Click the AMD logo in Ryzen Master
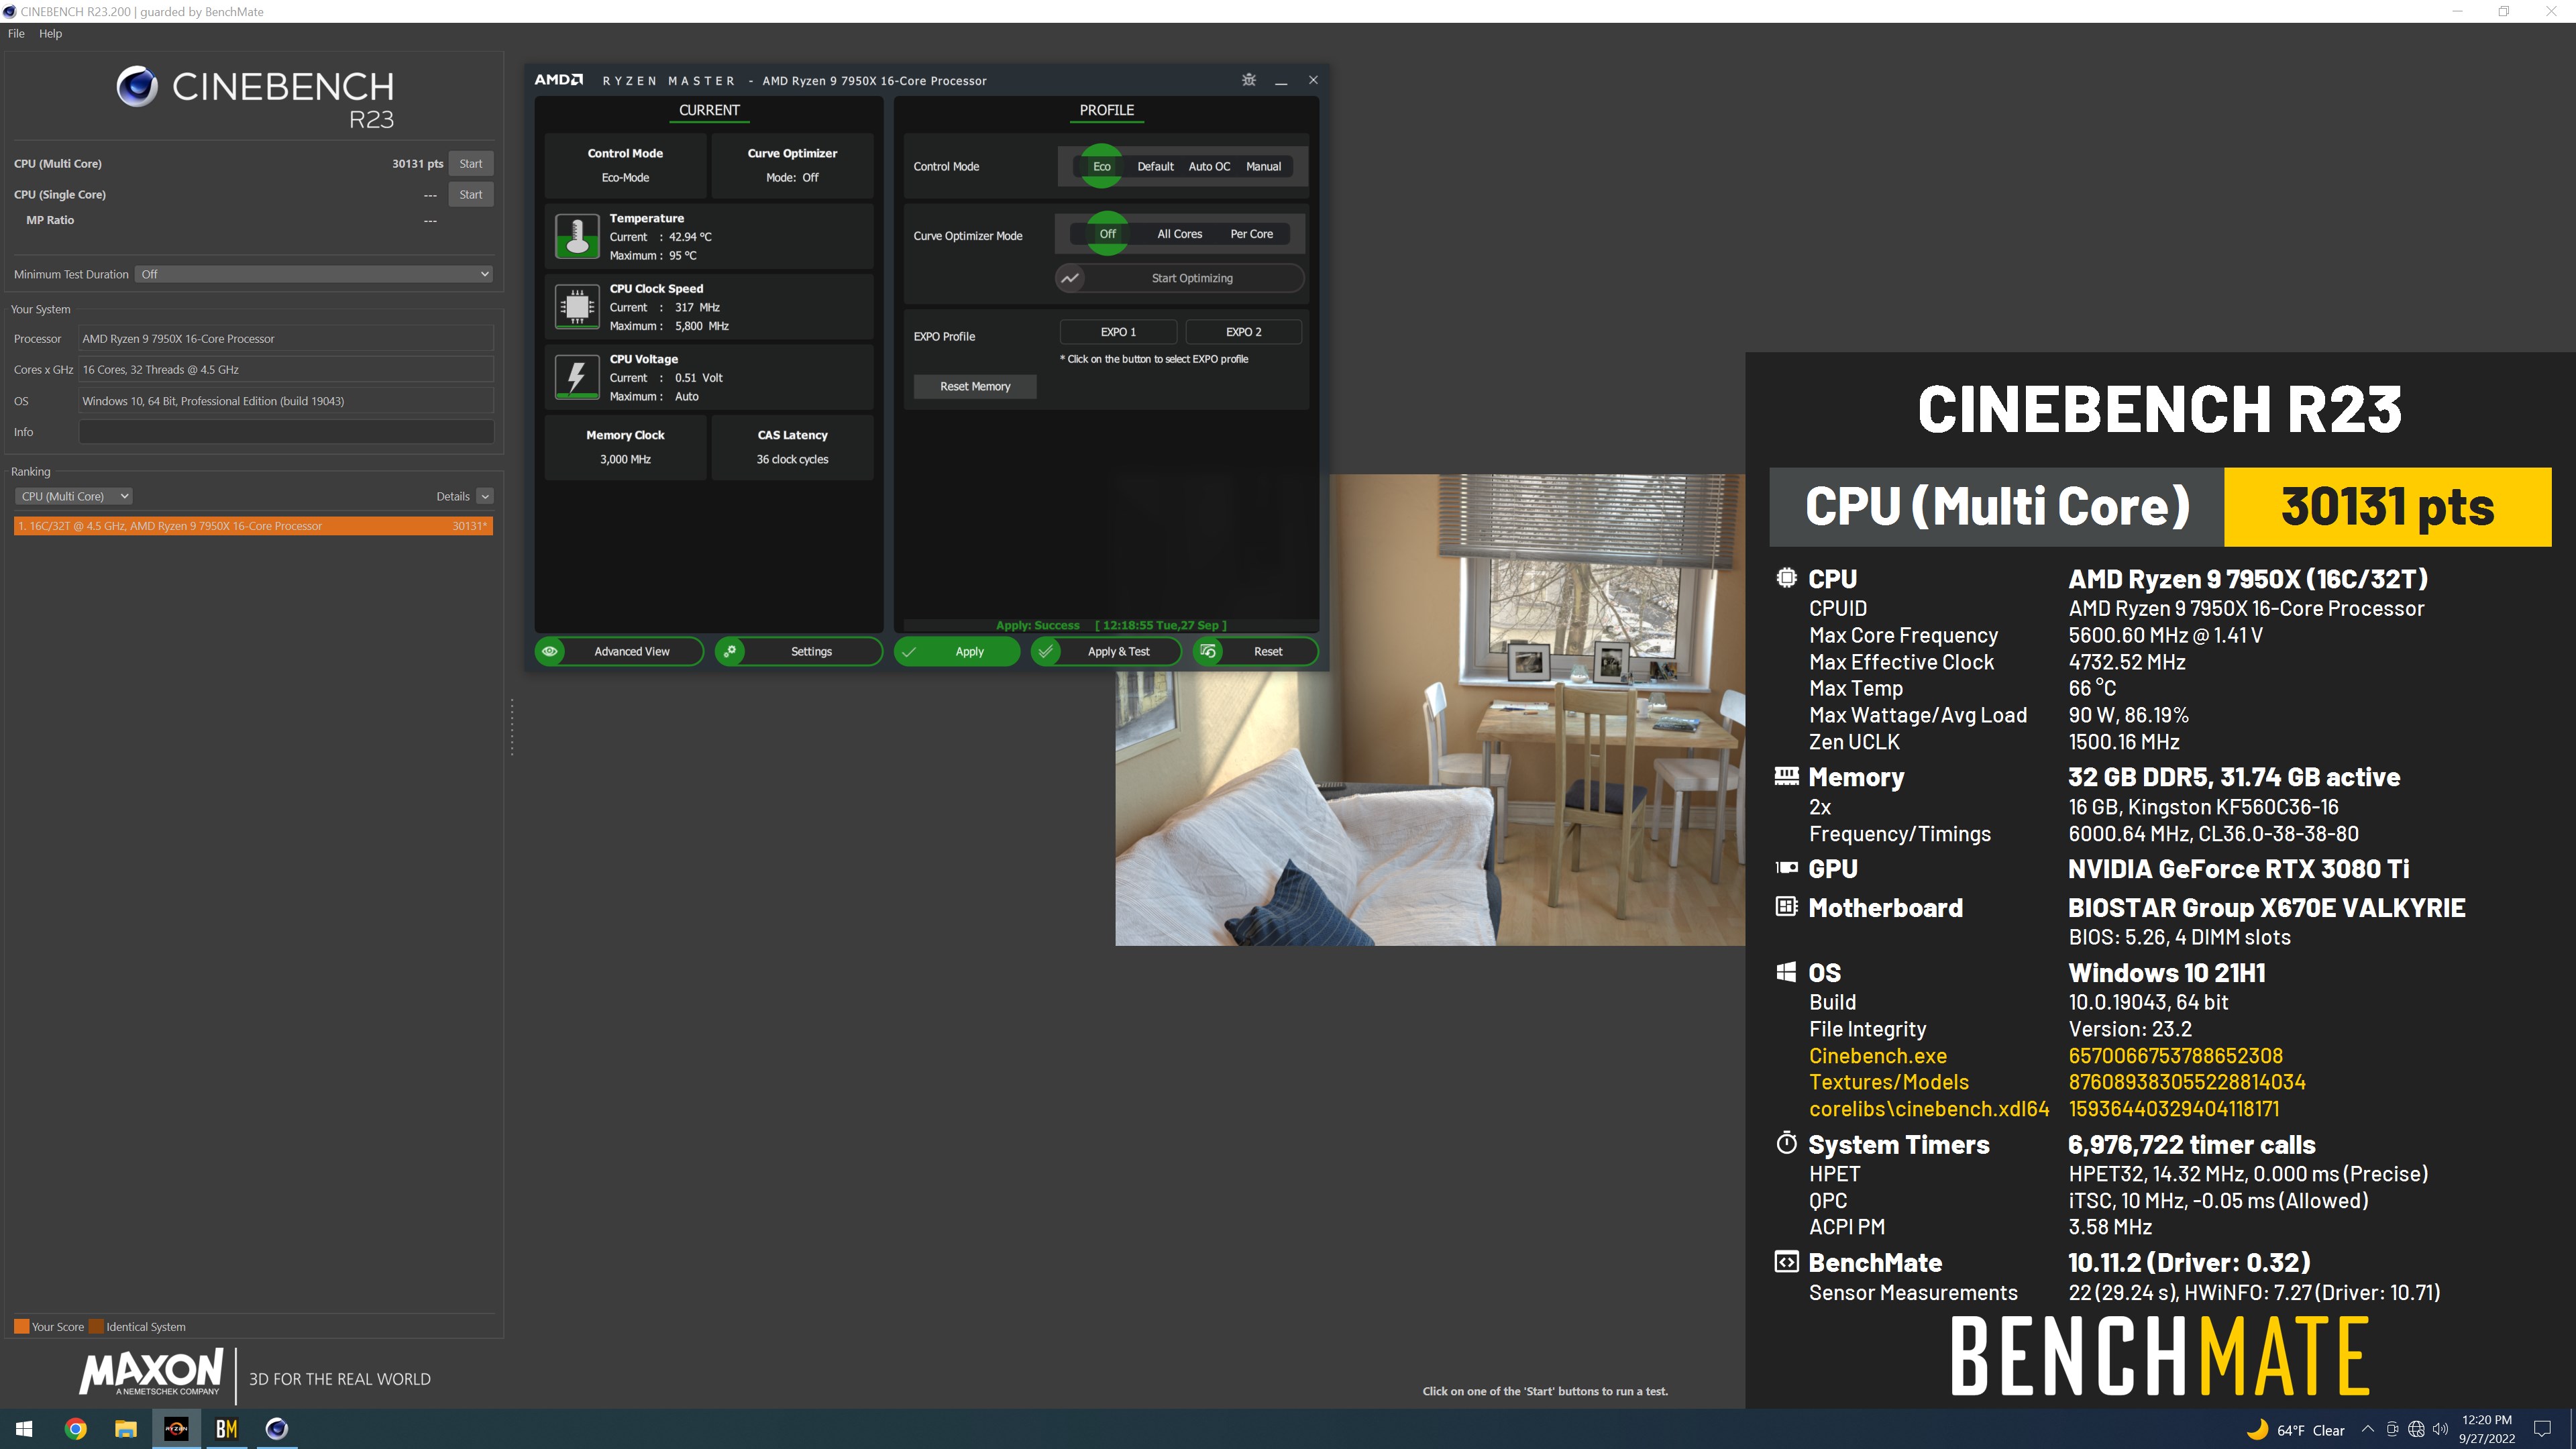Image resolution: width=2576 pixels, height=1449 pixels. [x=558, y=80]
